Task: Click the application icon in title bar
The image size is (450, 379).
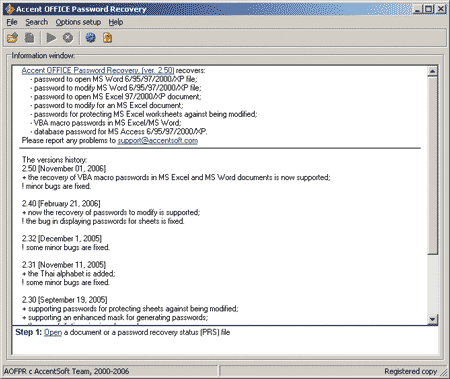Action: tap(10, 9)
